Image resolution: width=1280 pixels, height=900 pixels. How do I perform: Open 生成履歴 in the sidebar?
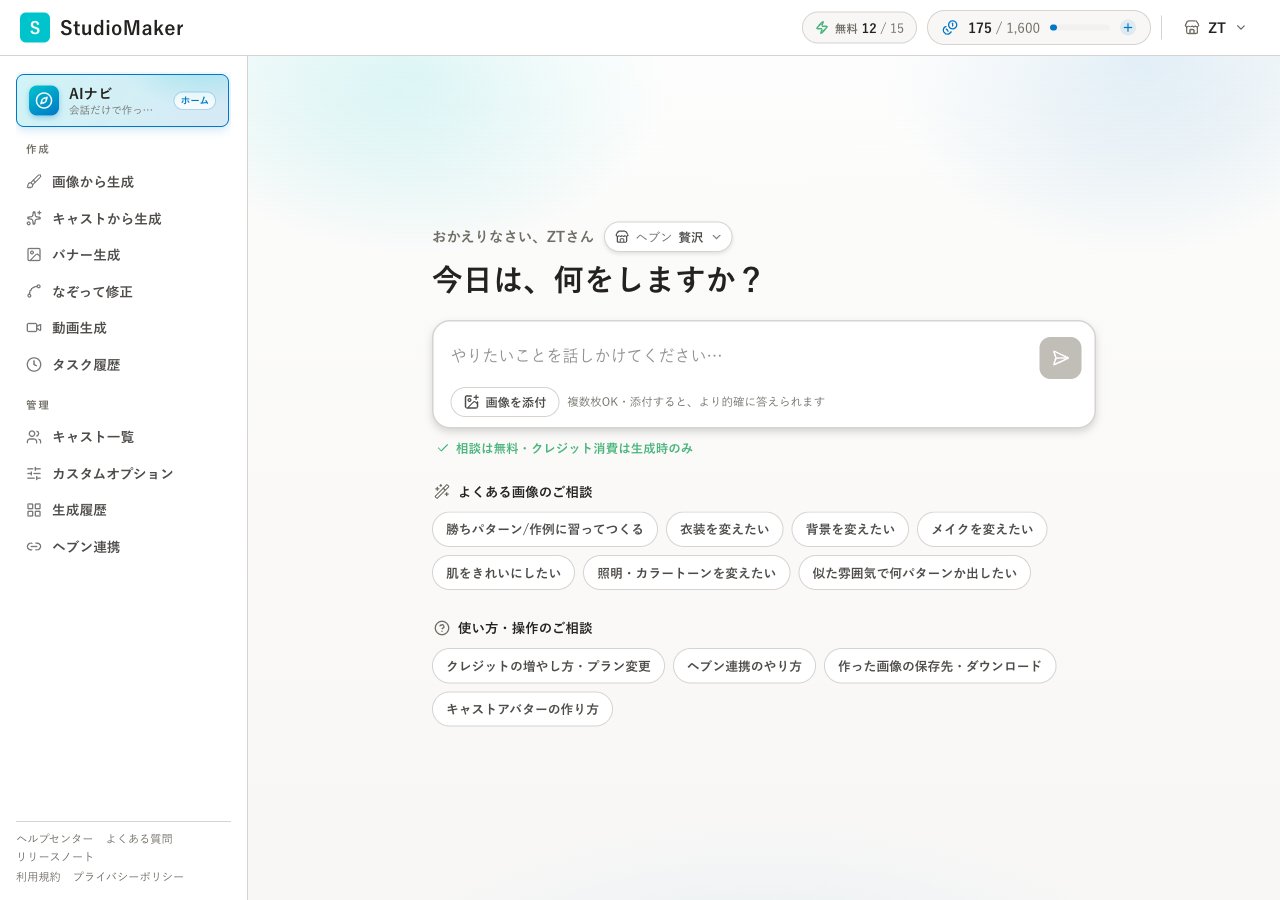click(x=123, y=510)
